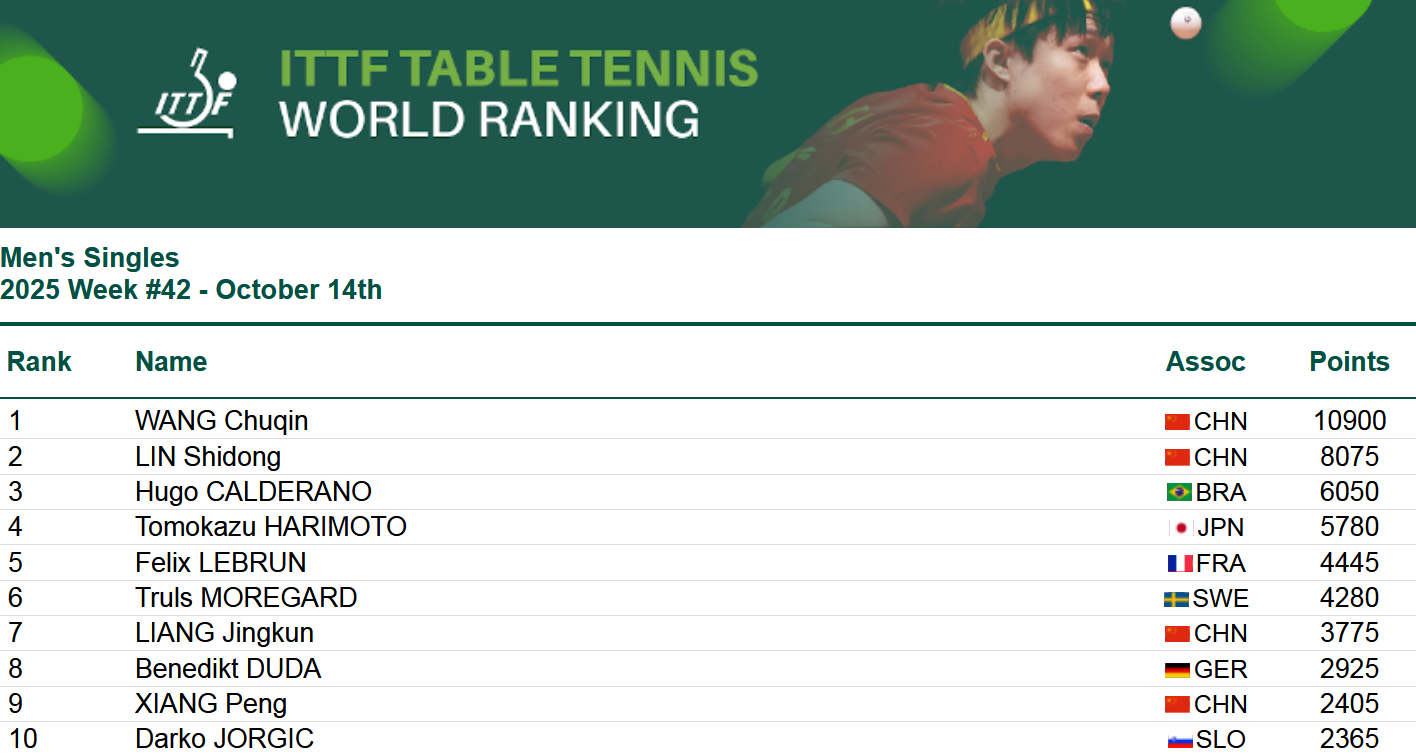The width and height of the screenshot is (1416, 755).
Task: Open player WANG Chuqin's name
Action: click(221, 421)
